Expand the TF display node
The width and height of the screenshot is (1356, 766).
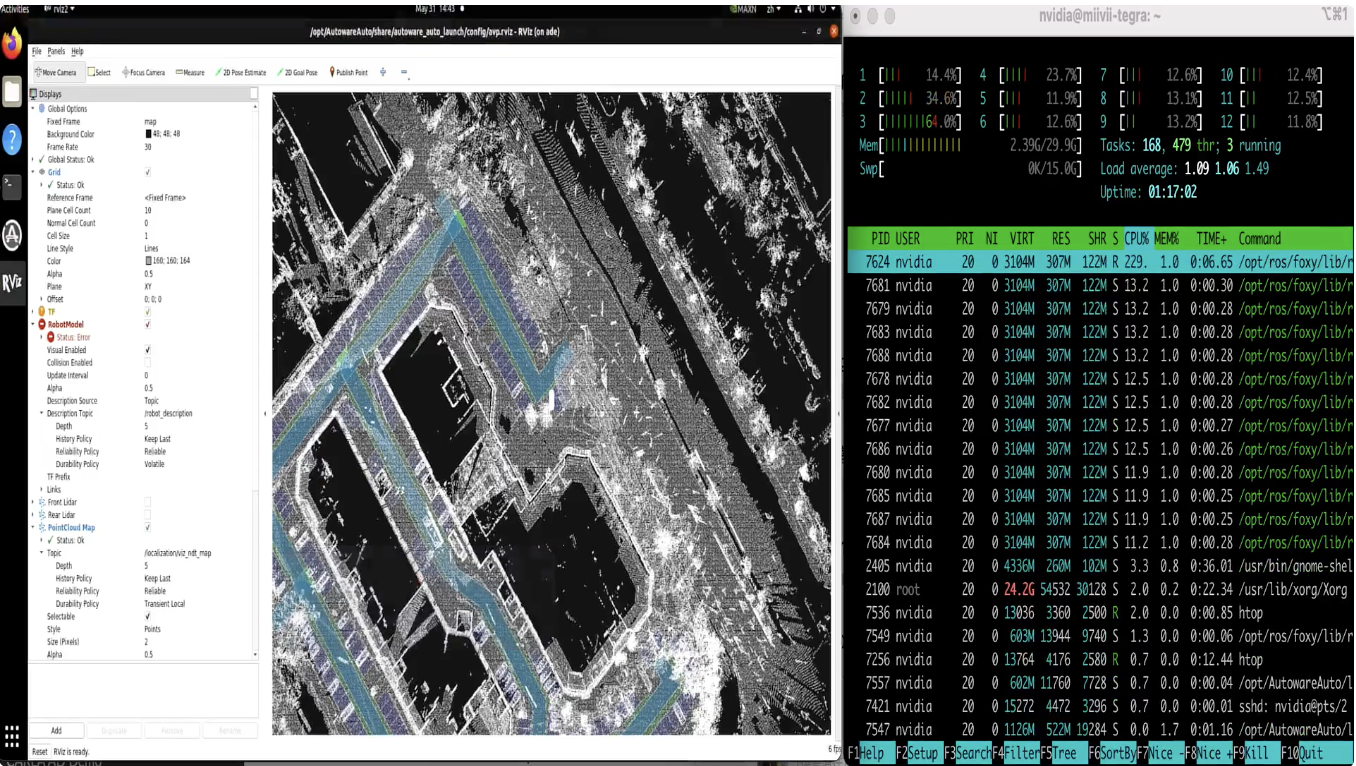tap(33, 312)
